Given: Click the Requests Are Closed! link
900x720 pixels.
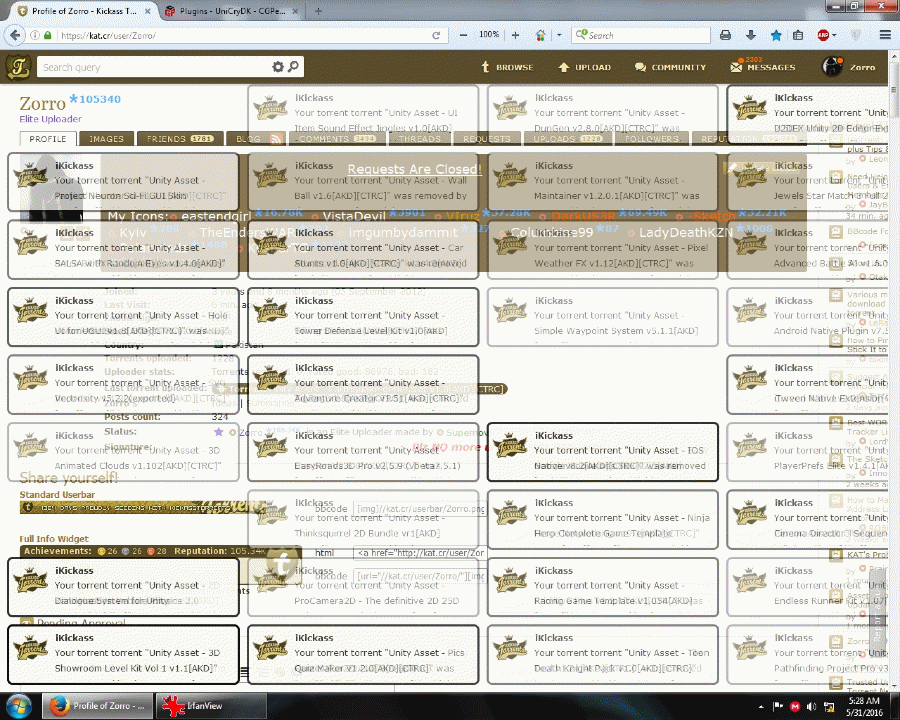Looking at the screenshot, I should [414, 169].
